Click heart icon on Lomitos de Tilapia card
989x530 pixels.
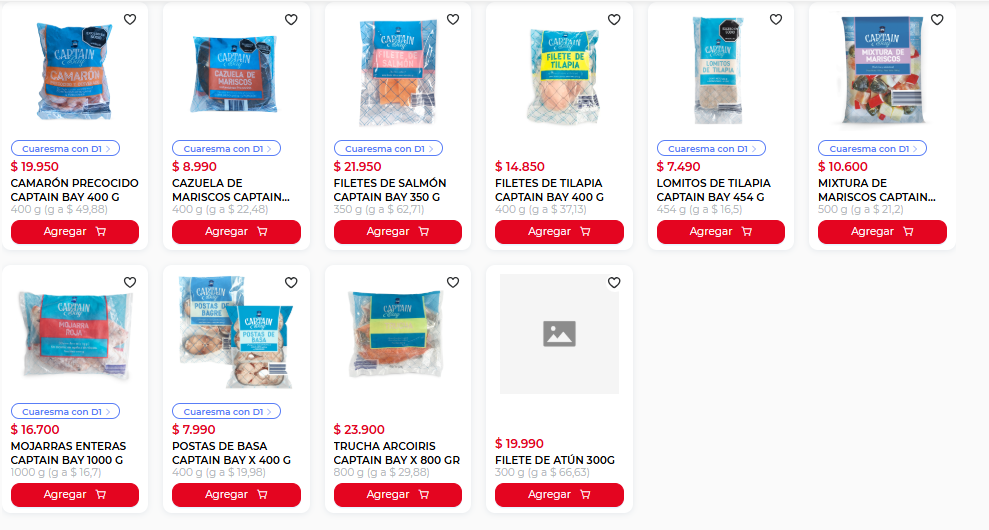pos(776,20)
